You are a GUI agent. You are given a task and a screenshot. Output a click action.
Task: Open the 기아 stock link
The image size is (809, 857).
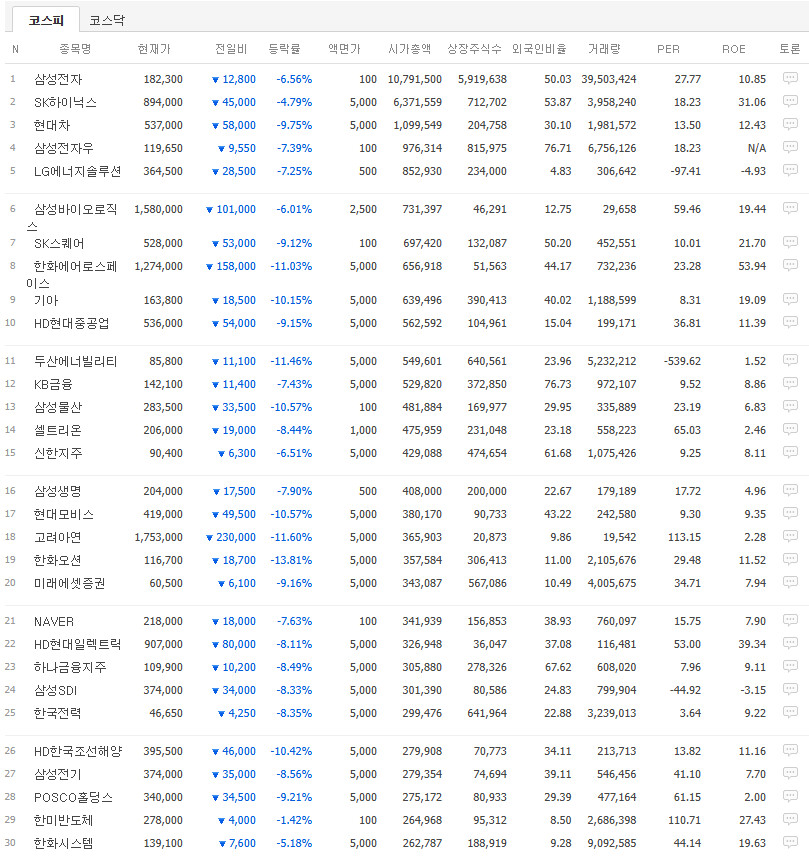click(x=46, y=300)
